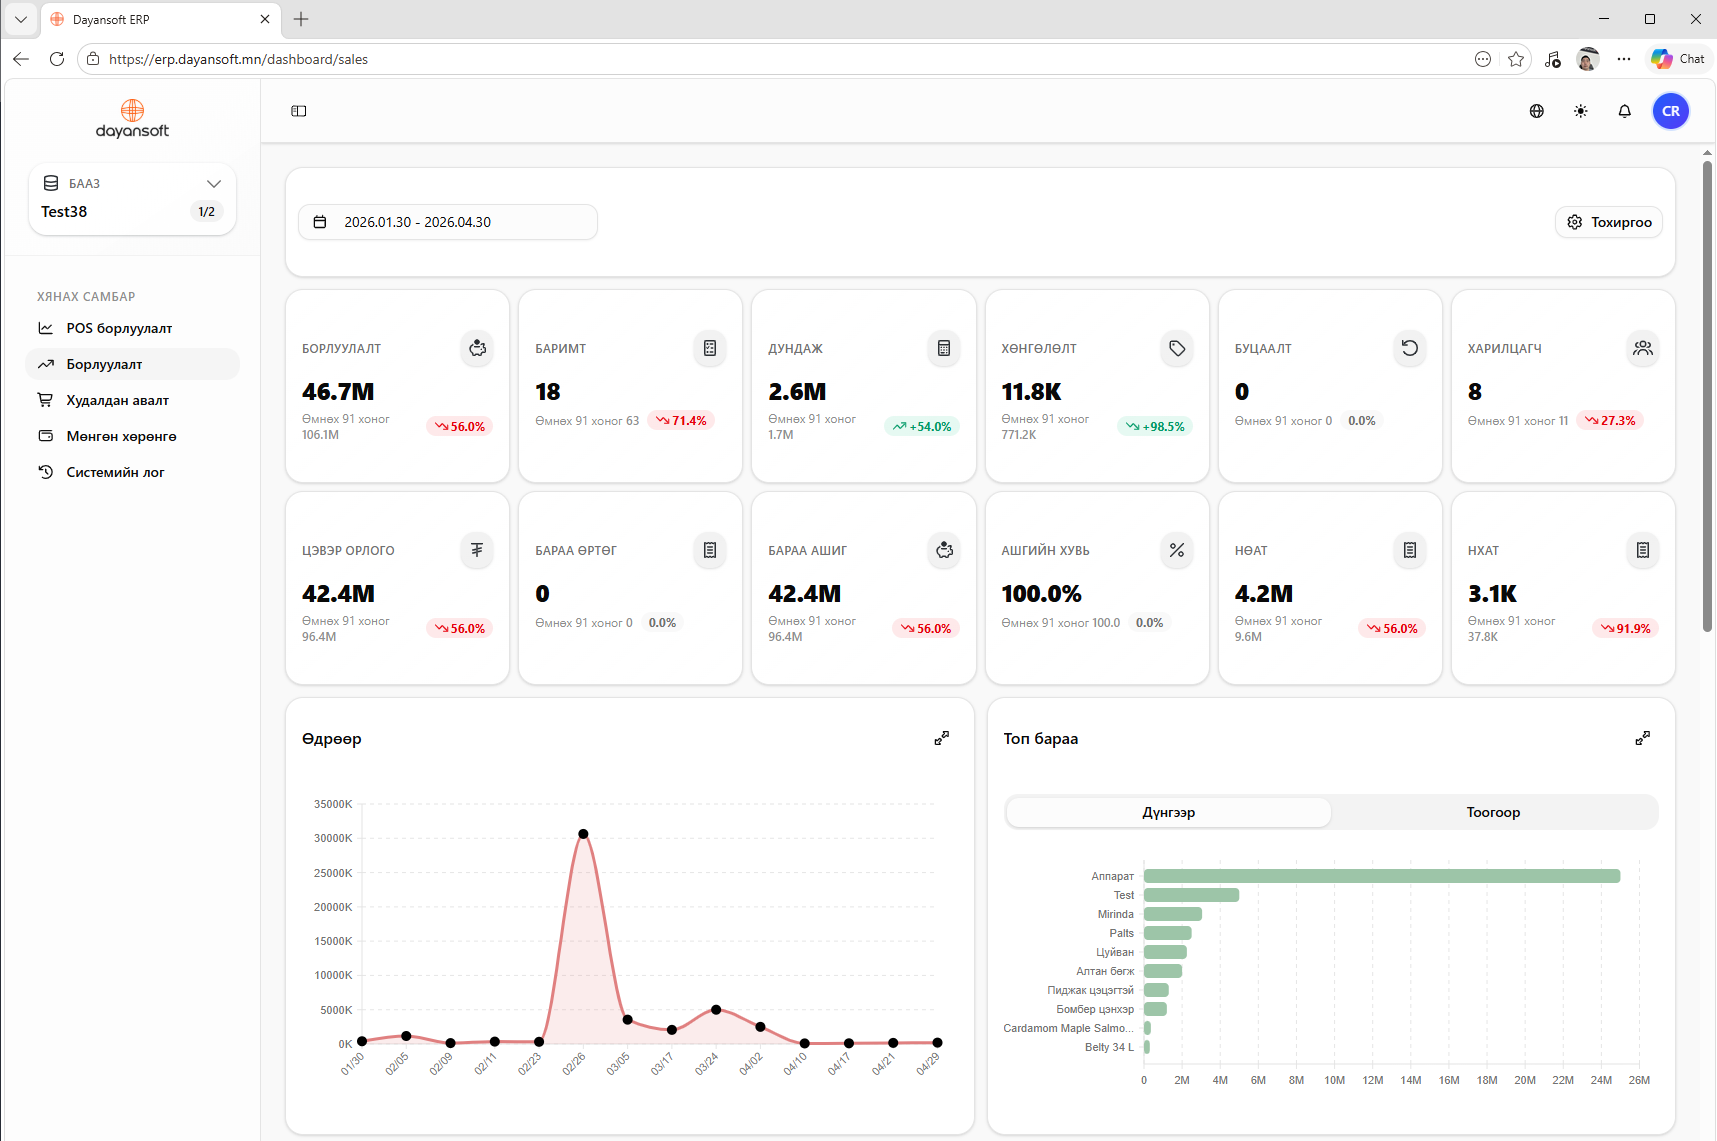Open a new browser tab
Viewport: 1717px width, 1141px height.
coord(301,19)
